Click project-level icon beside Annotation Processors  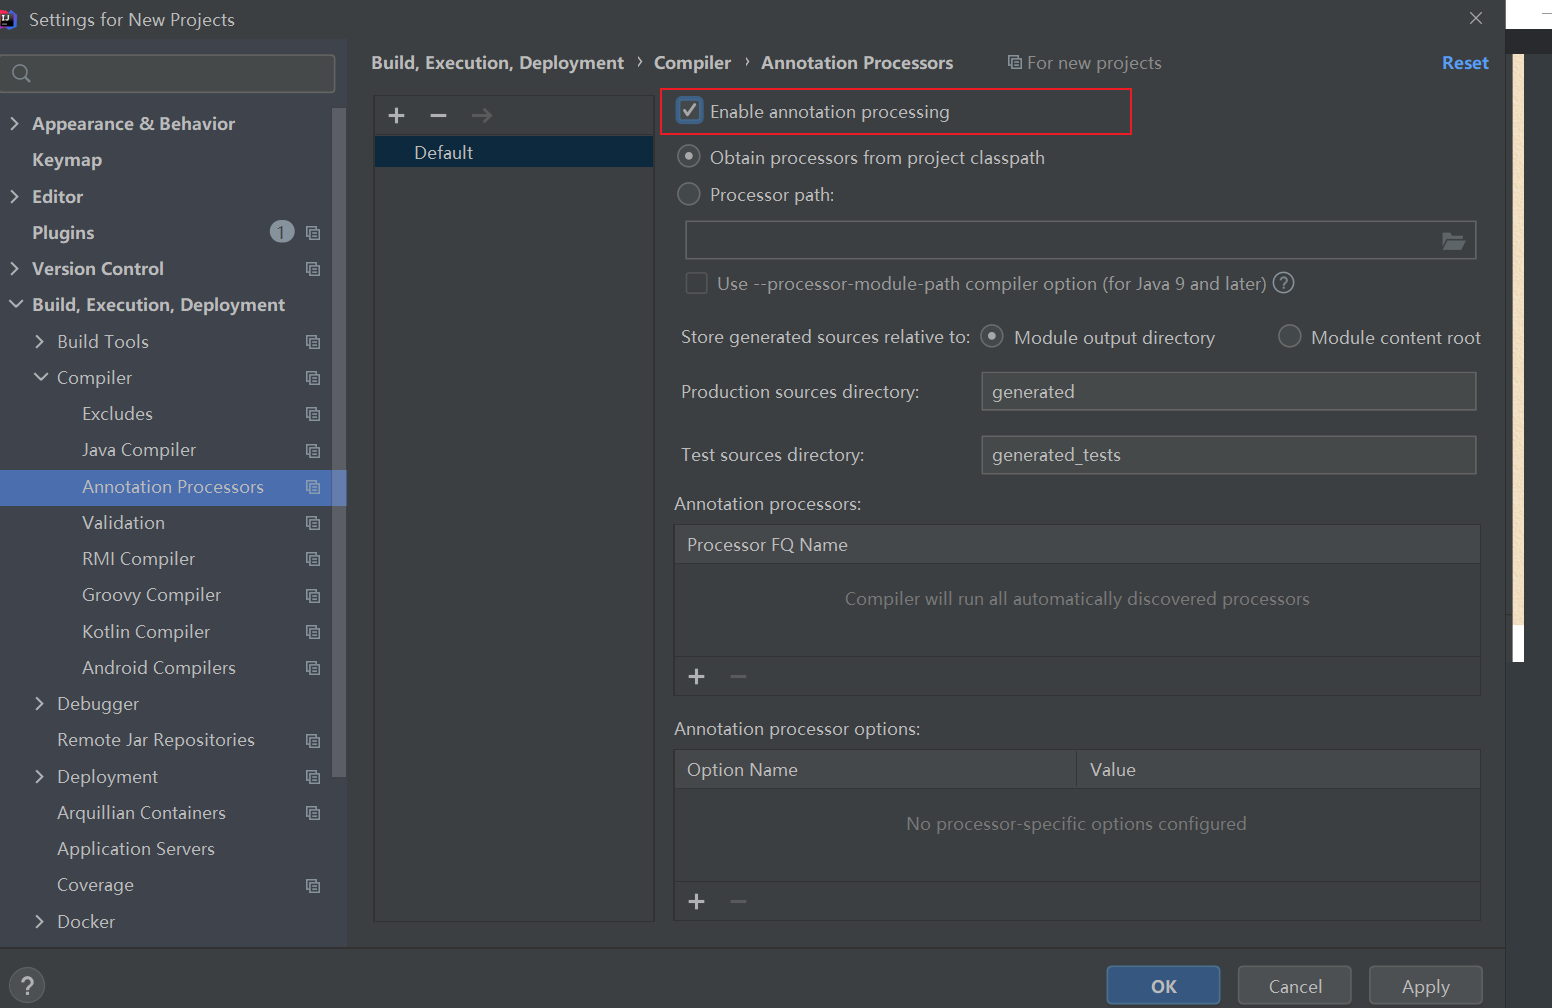313,487
